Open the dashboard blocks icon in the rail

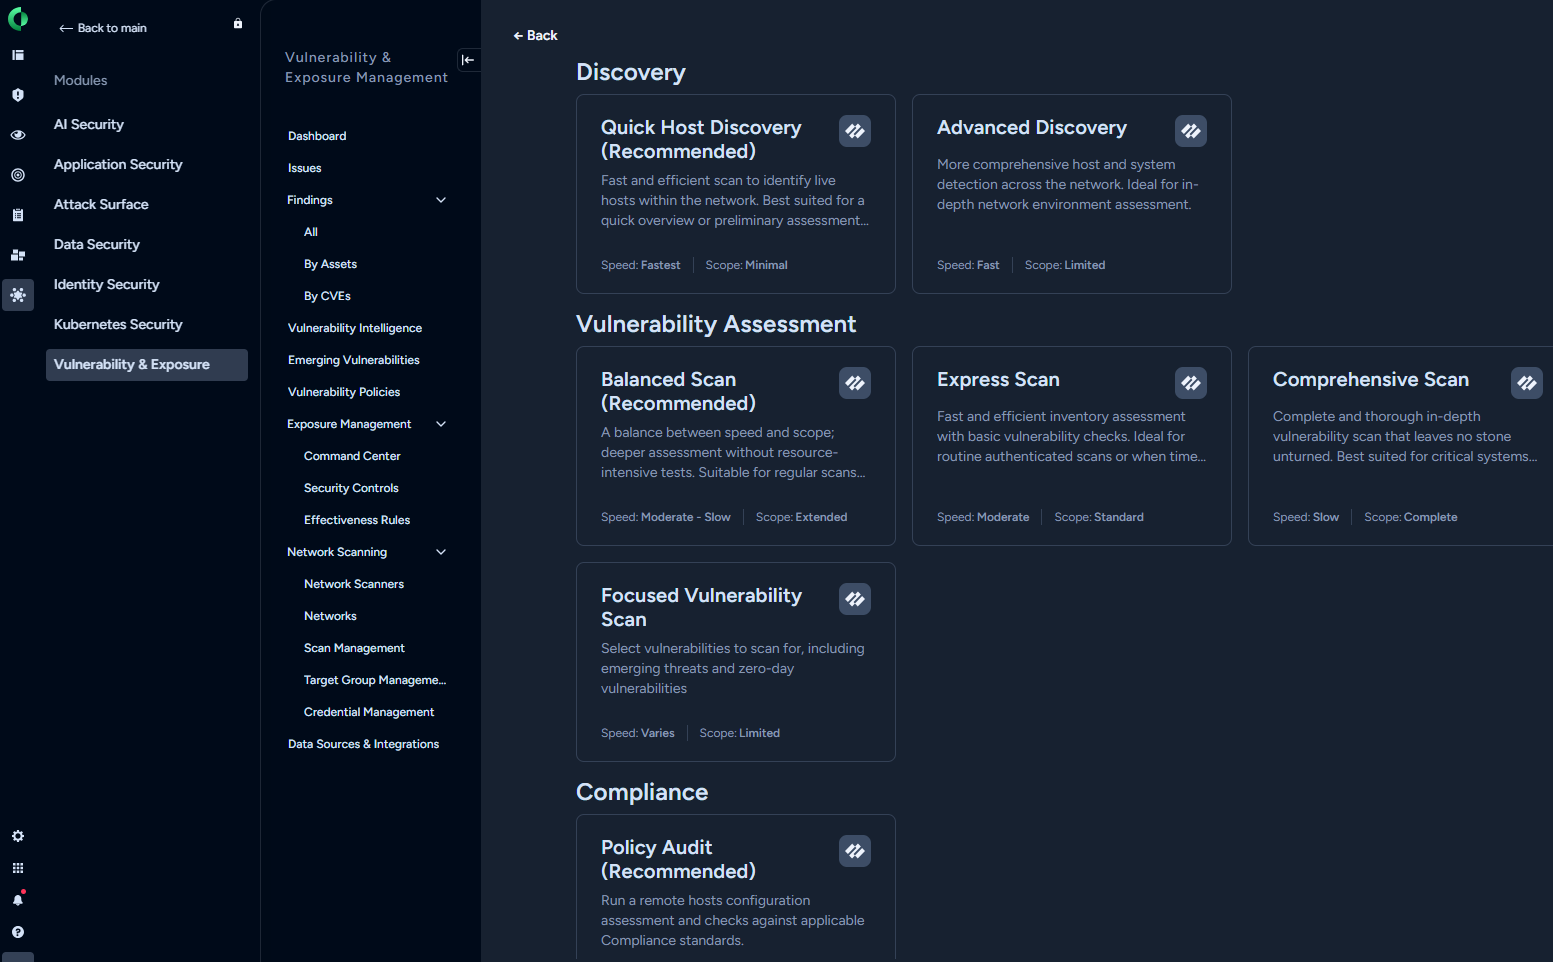[18, 255]
